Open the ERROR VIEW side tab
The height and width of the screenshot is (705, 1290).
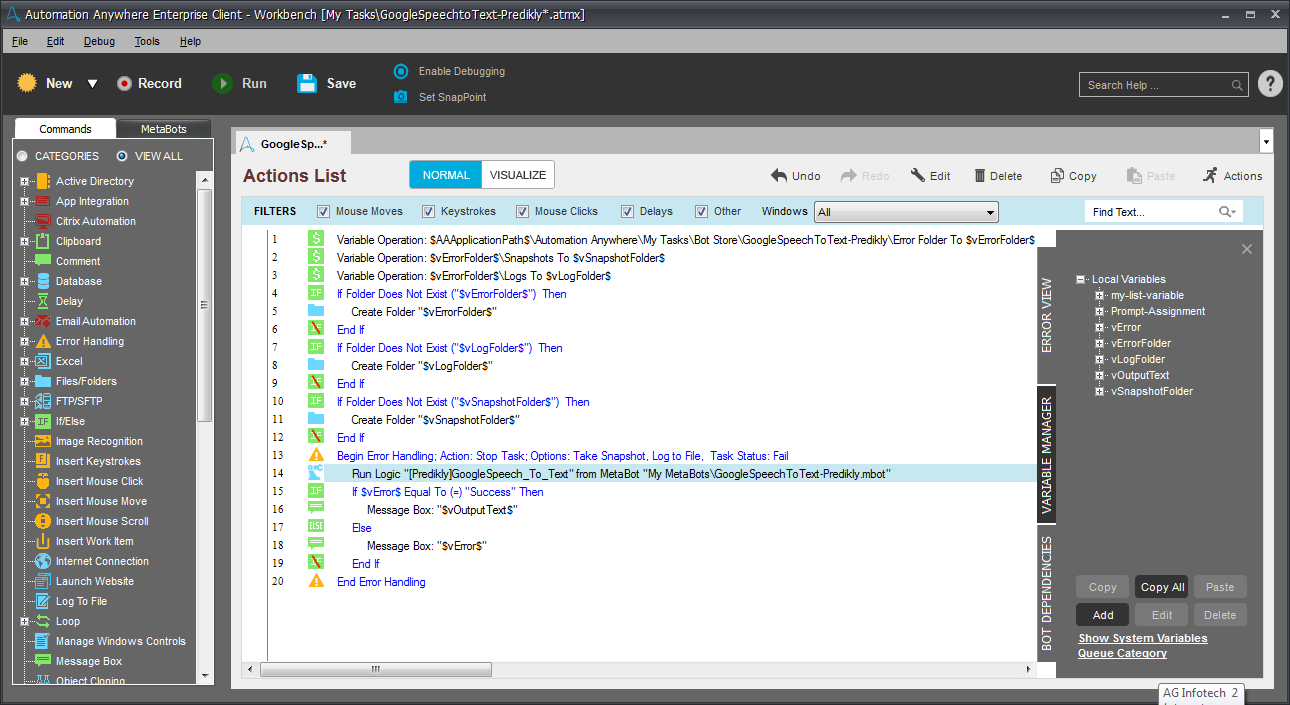click(1047, 314)
